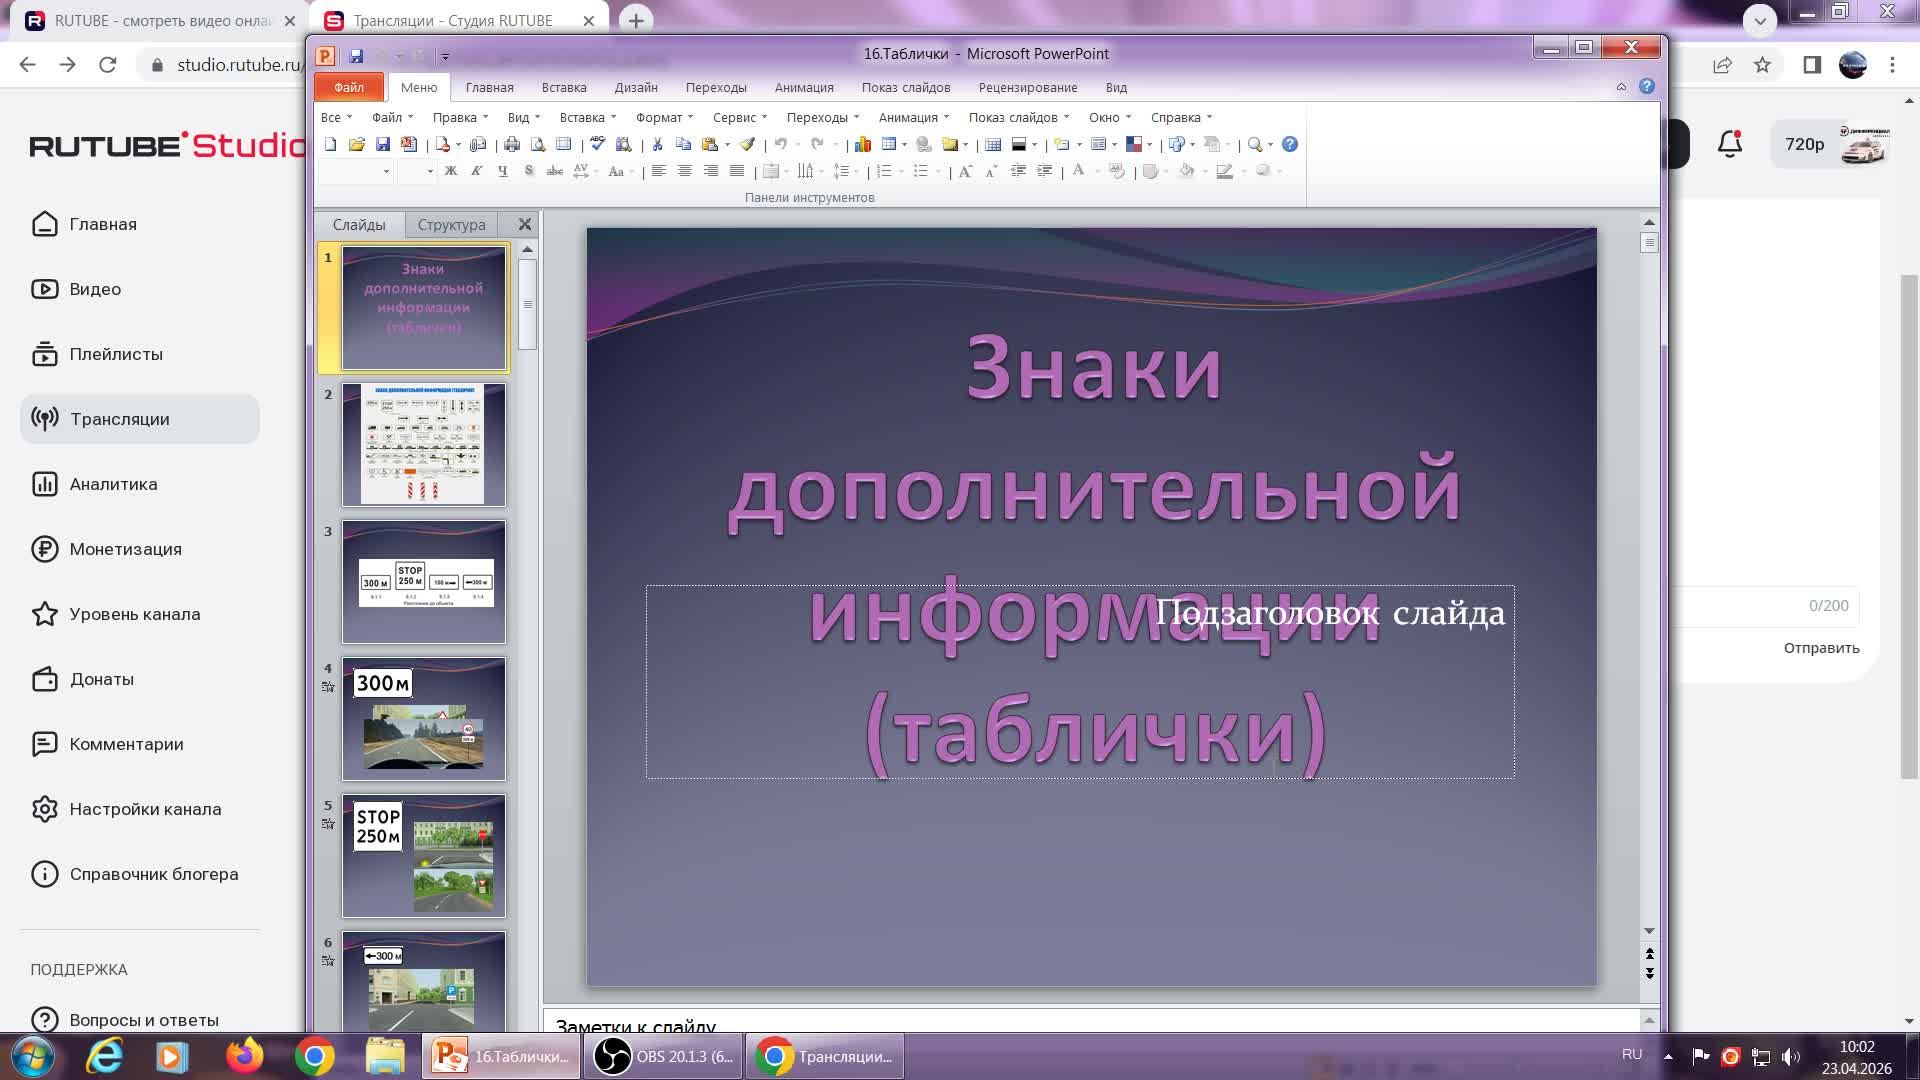
Task: Click Отправить in the chat panel
Action: pyautogui.click(x=1821, y=648)
